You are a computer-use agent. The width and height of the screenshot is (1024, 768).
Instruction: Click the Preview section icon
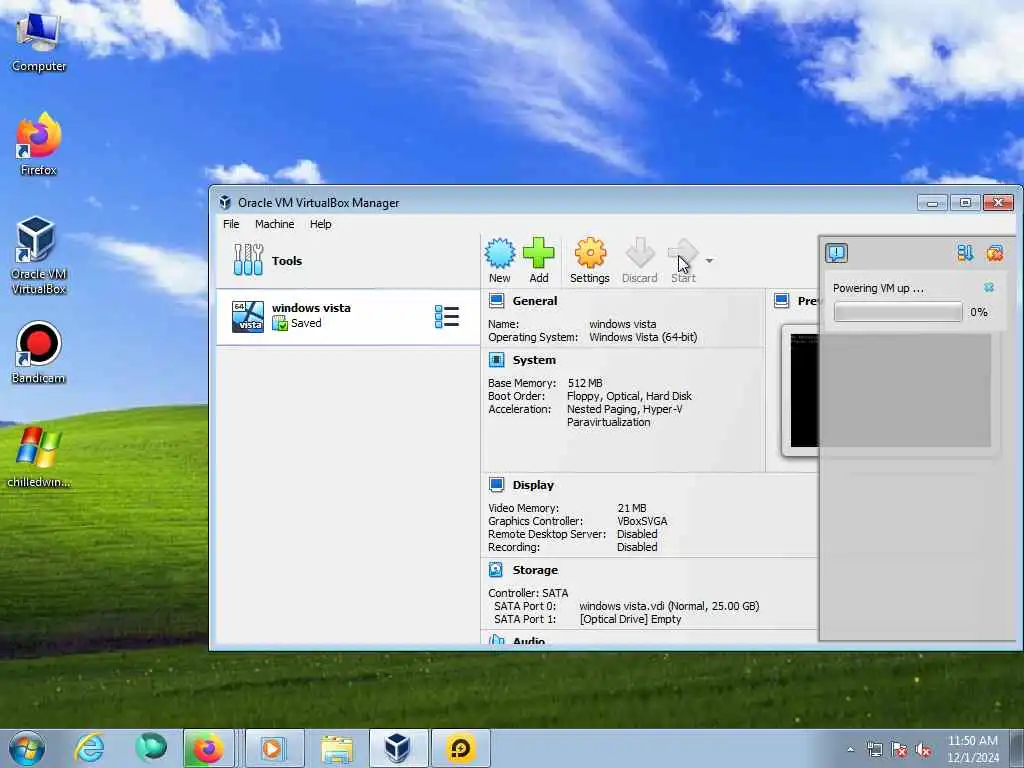coord(782,300)
